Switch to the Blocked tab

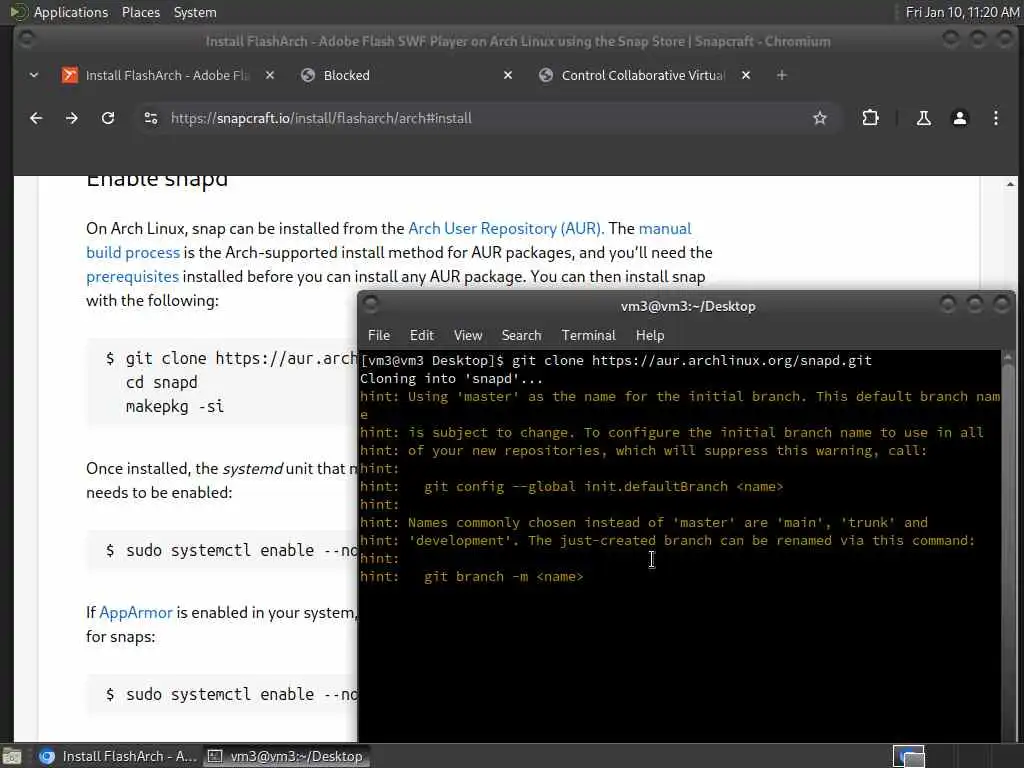pyautogui.click(x=405, y=75)
